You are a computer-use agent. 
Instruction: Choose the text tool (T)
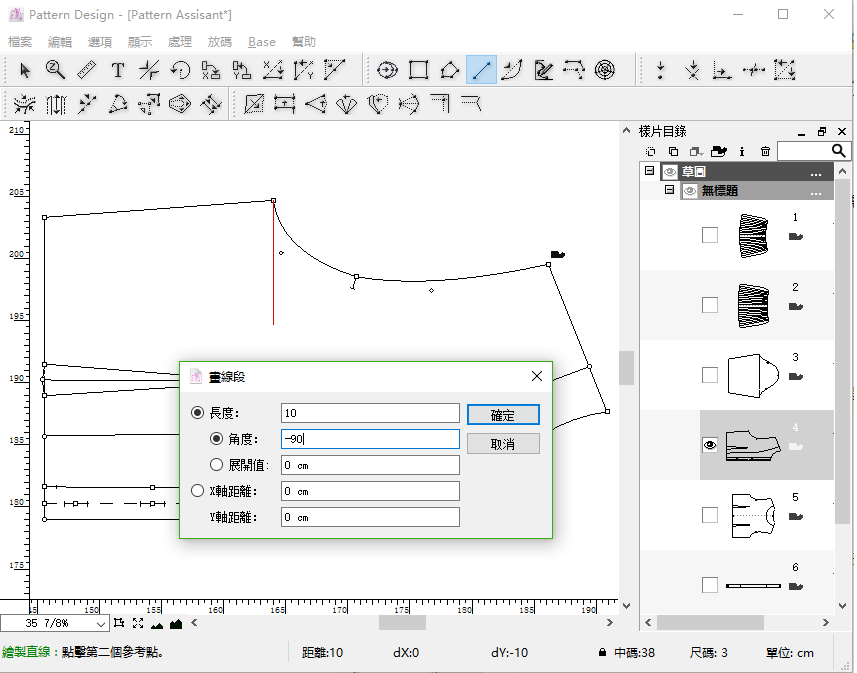coord(117,70)
